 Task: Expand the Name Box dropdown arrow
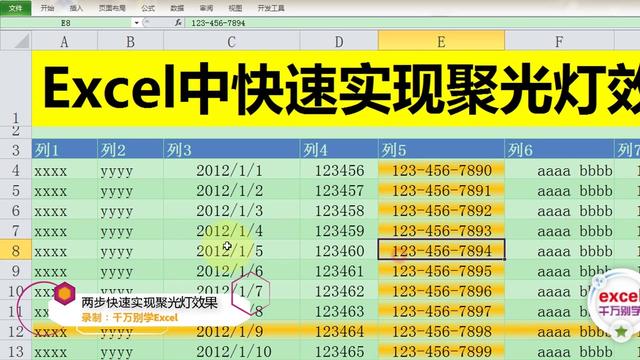click(x=136, y=23)
